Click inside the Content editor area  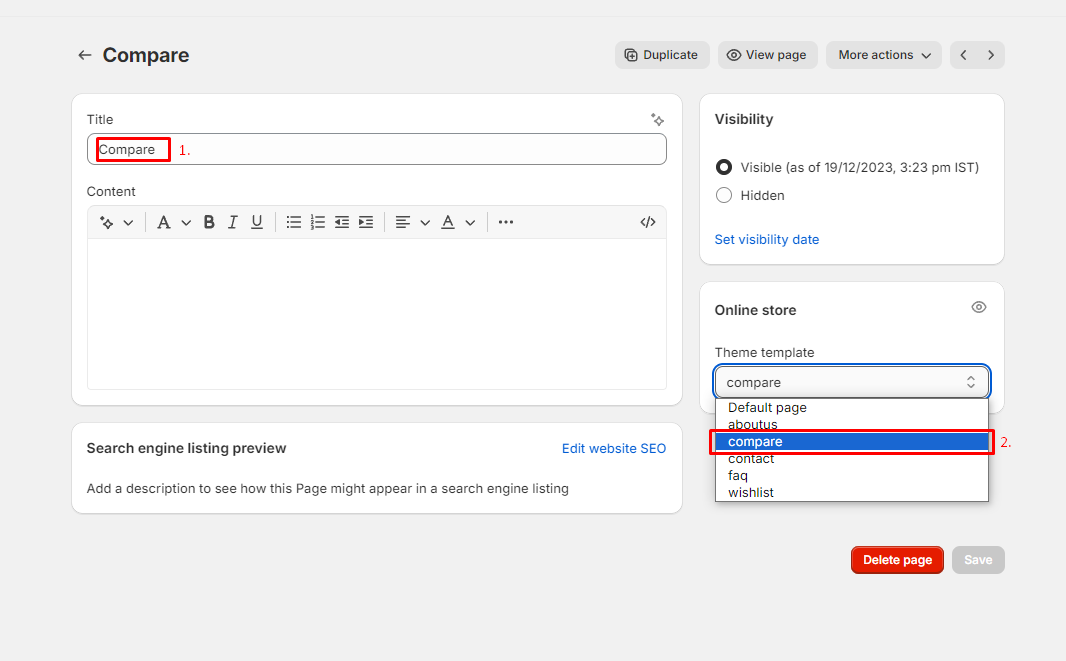pyautogui.click(x=377, y=314)
